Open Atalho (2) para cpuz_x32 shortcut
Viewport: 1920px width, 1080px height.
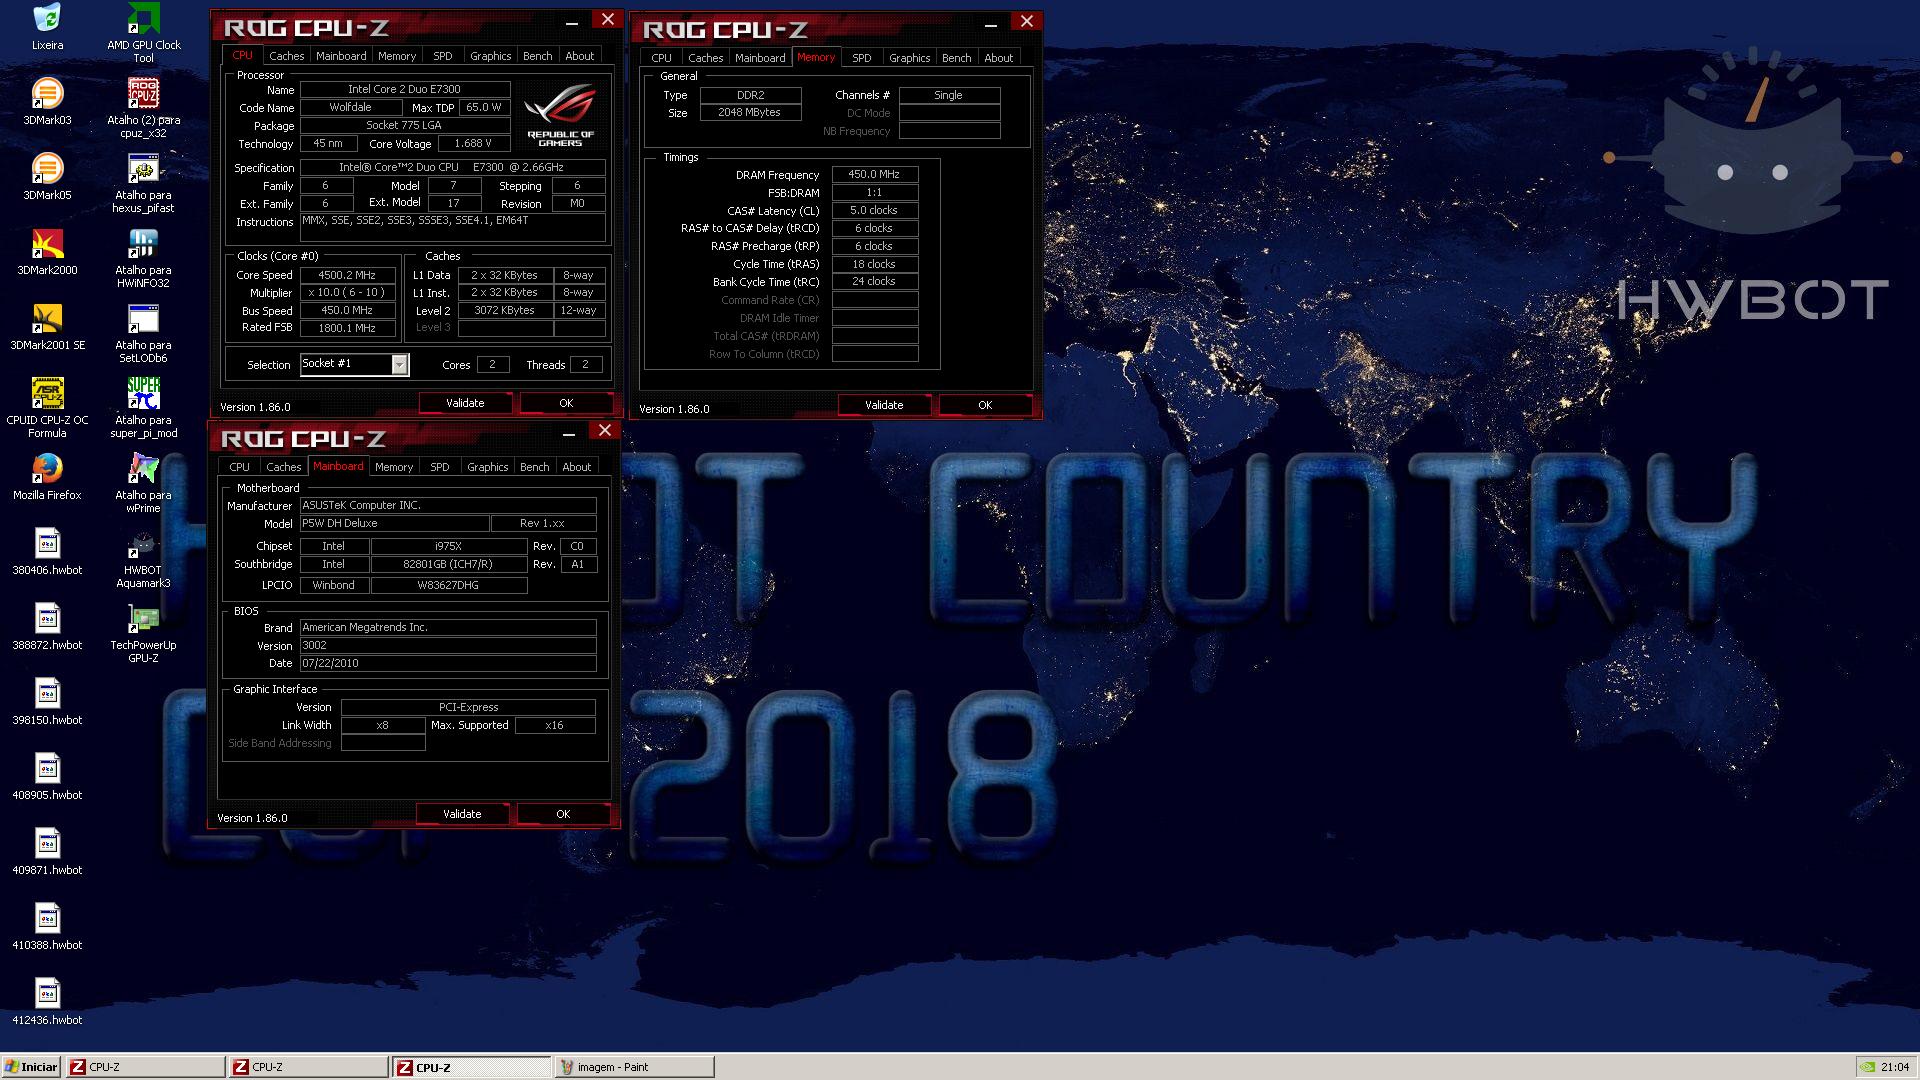[x=144, y=93]
